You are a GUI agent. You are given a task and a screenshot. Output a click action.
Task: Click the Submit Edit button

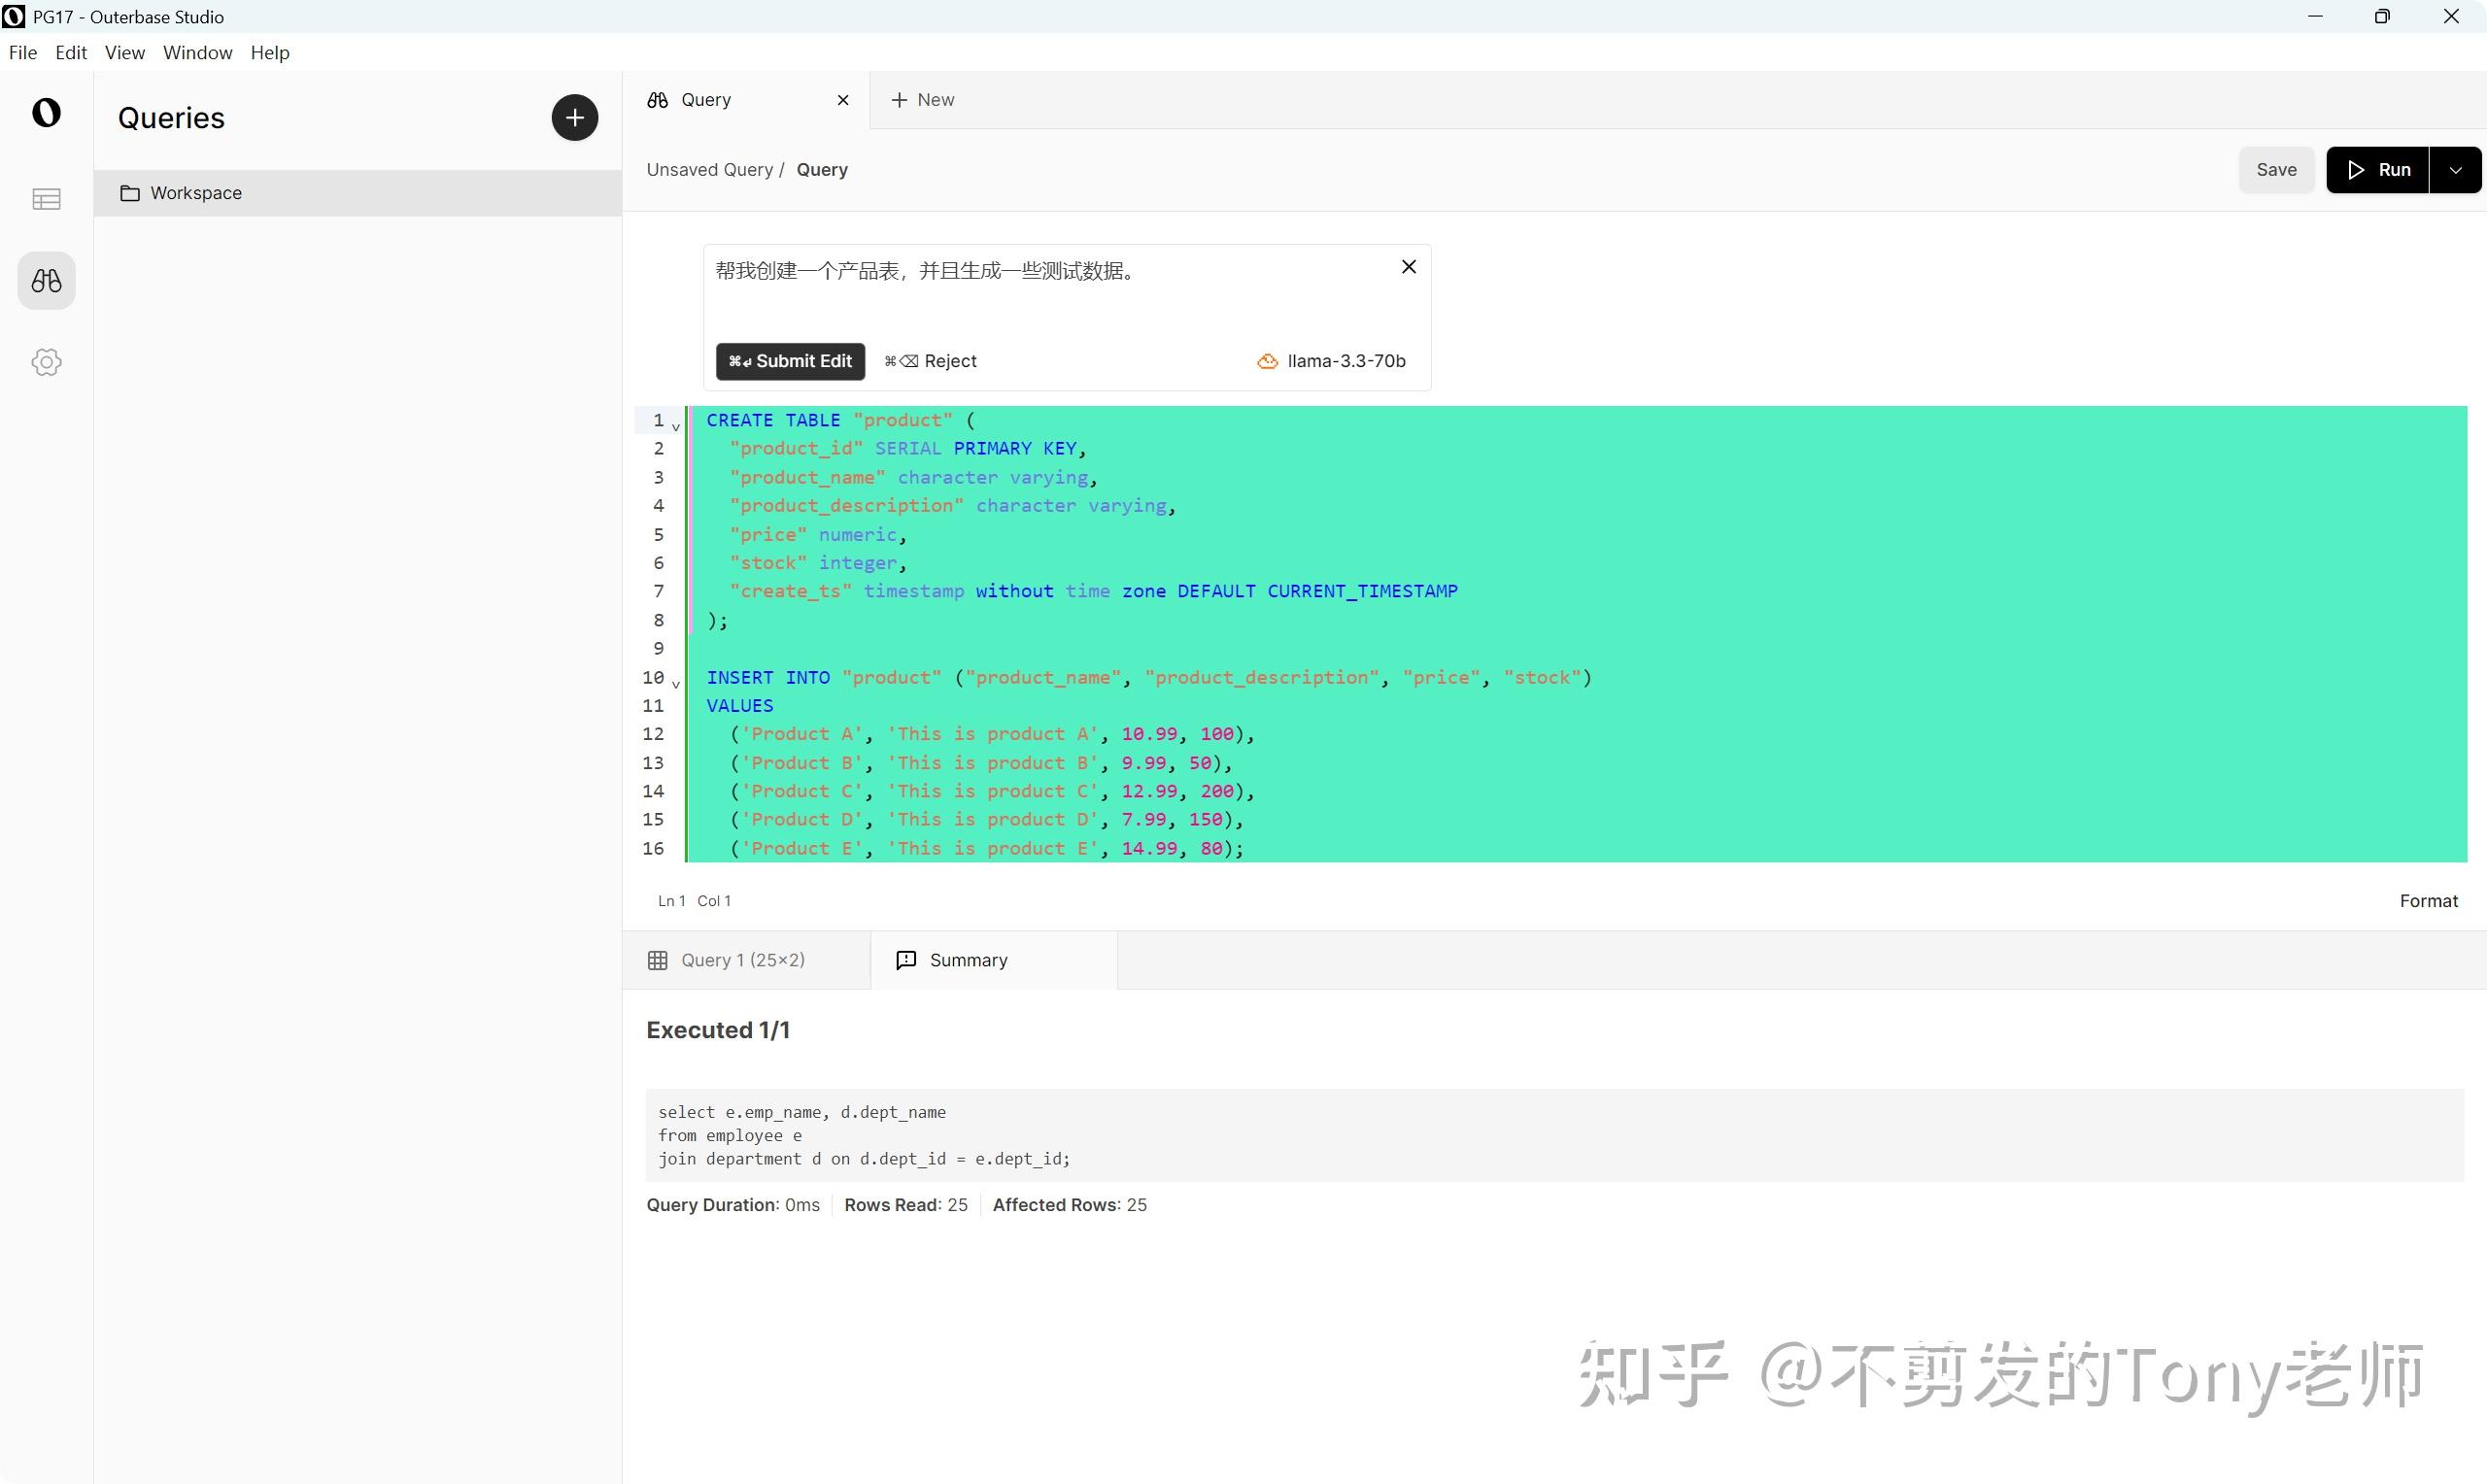click(790, 361)
